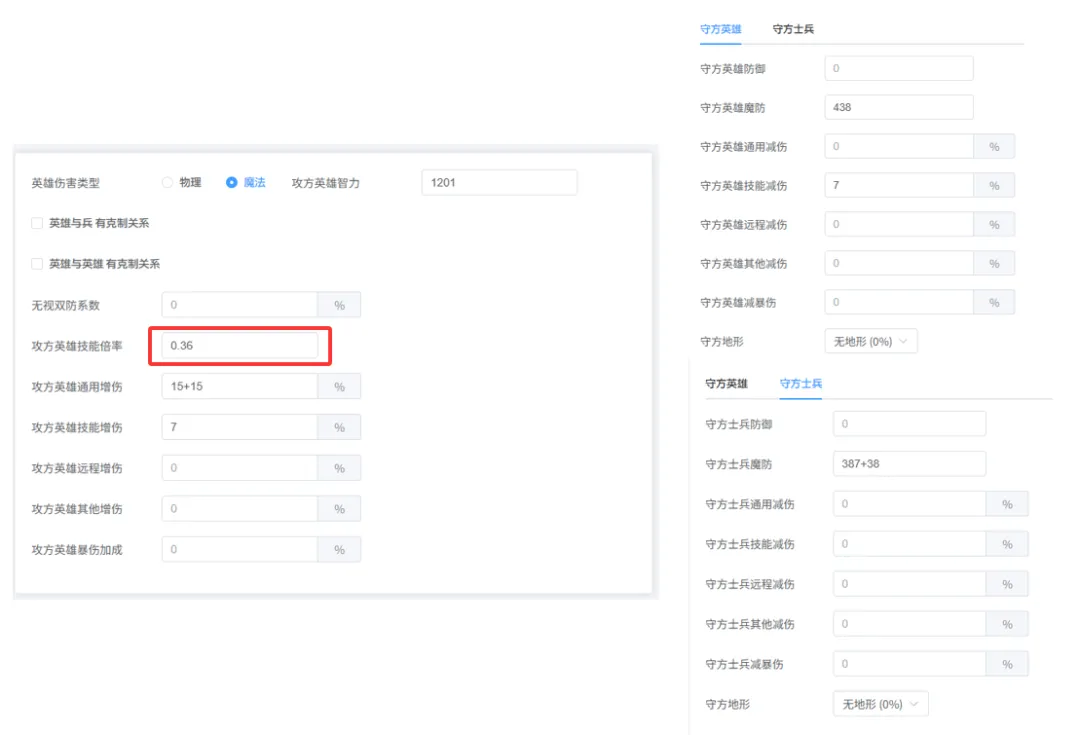Select the 守方英雄远程减伤 input field
Screen dimensions: 1080x735
click(899, 224)
